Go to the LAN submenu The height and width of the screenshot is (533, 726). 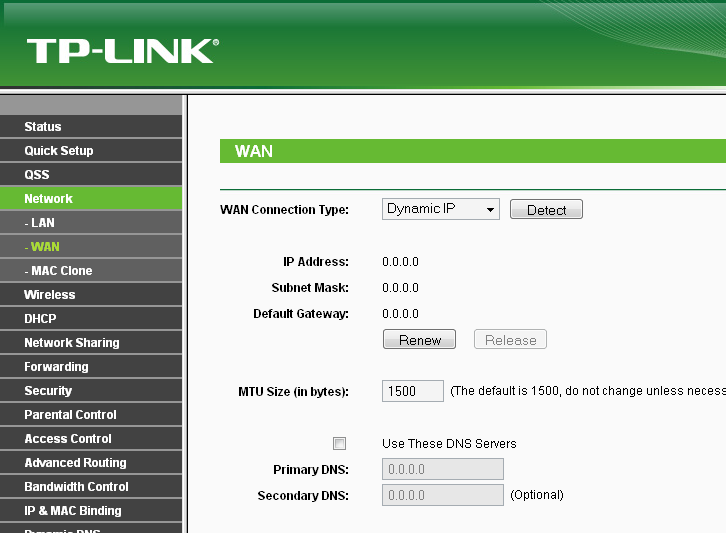click(91, 223)
